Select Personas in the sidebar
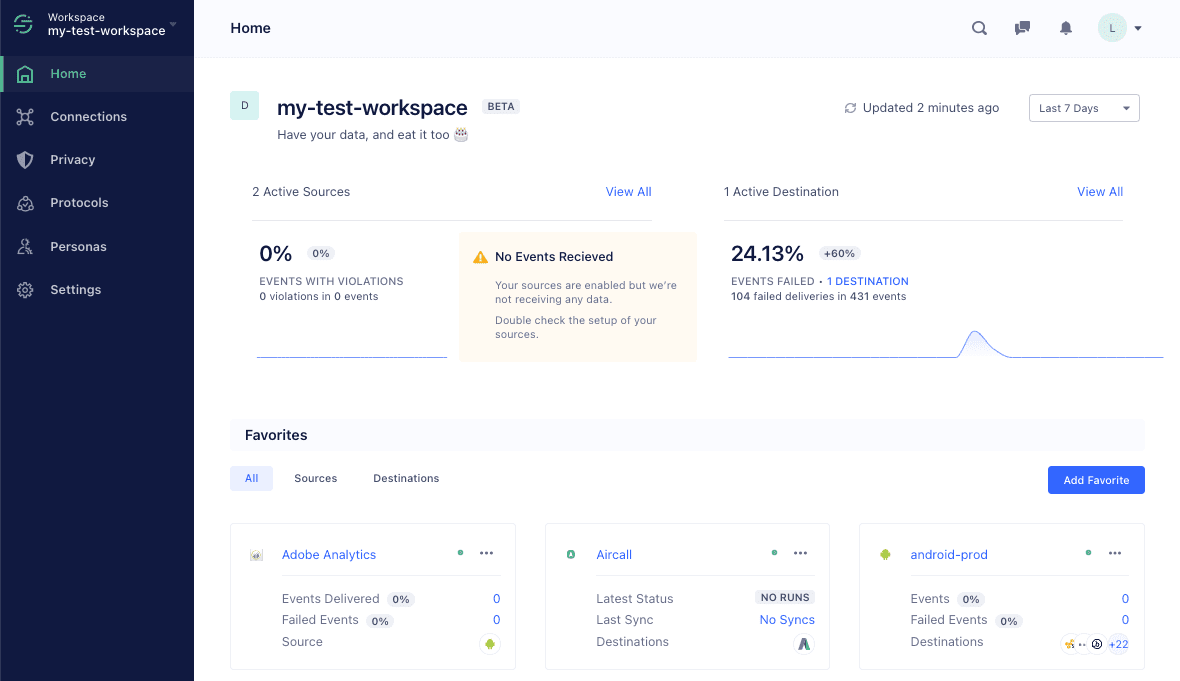 click(77, 246)
